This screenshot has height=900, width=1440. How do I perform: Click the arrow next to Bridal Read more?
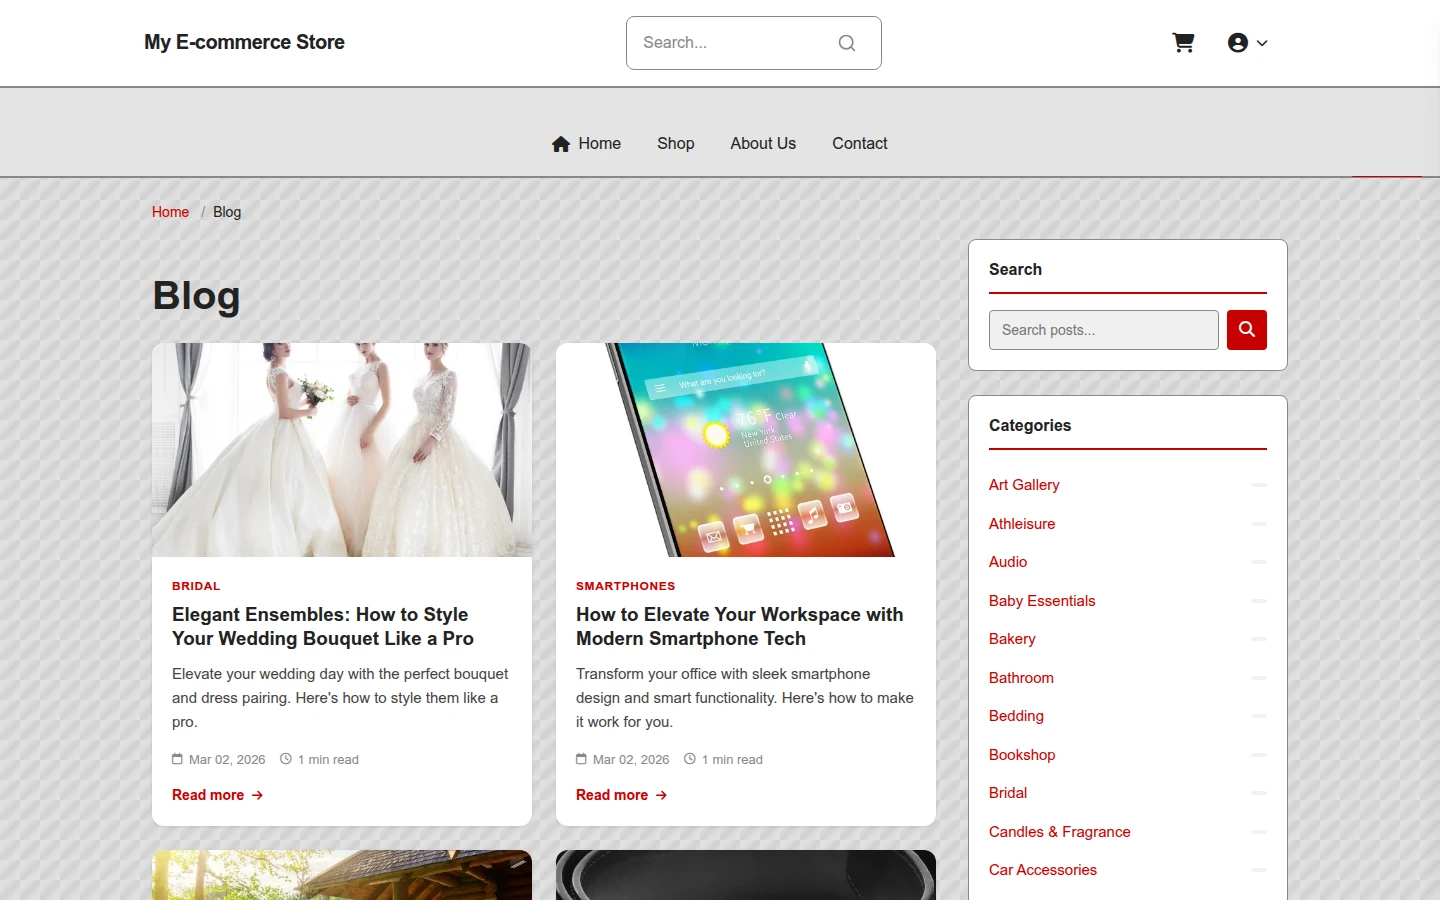(x=257, y=795)
